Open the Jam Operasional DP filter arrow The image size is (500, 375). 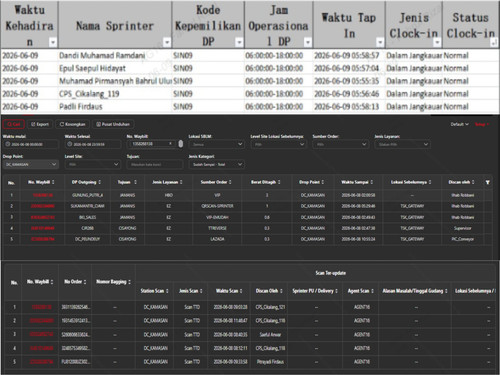(x=308, y=42)
